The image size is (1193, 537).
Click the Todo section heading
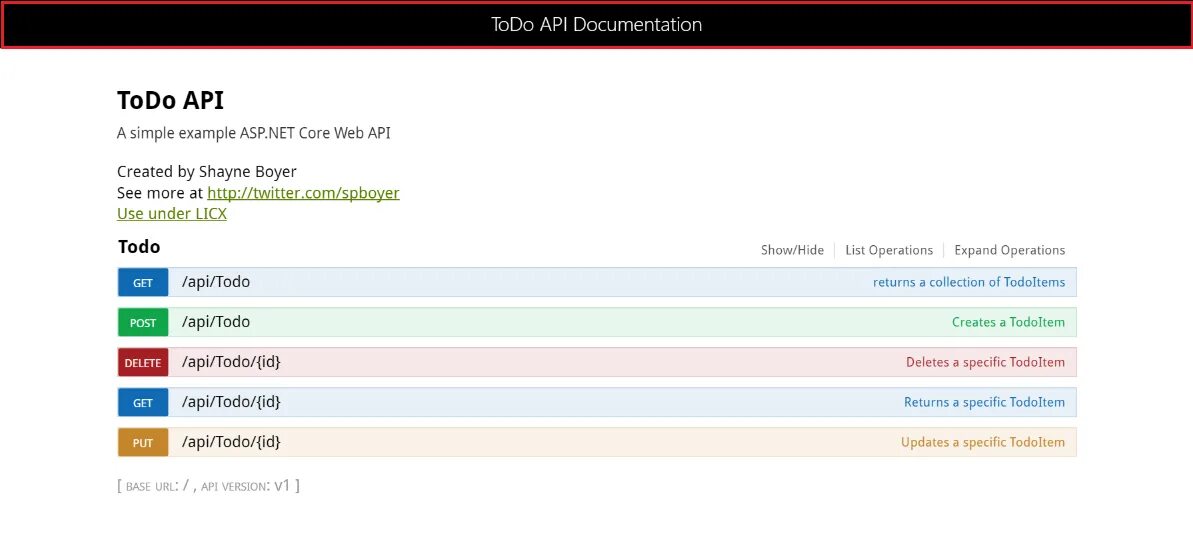coord(139,247)
